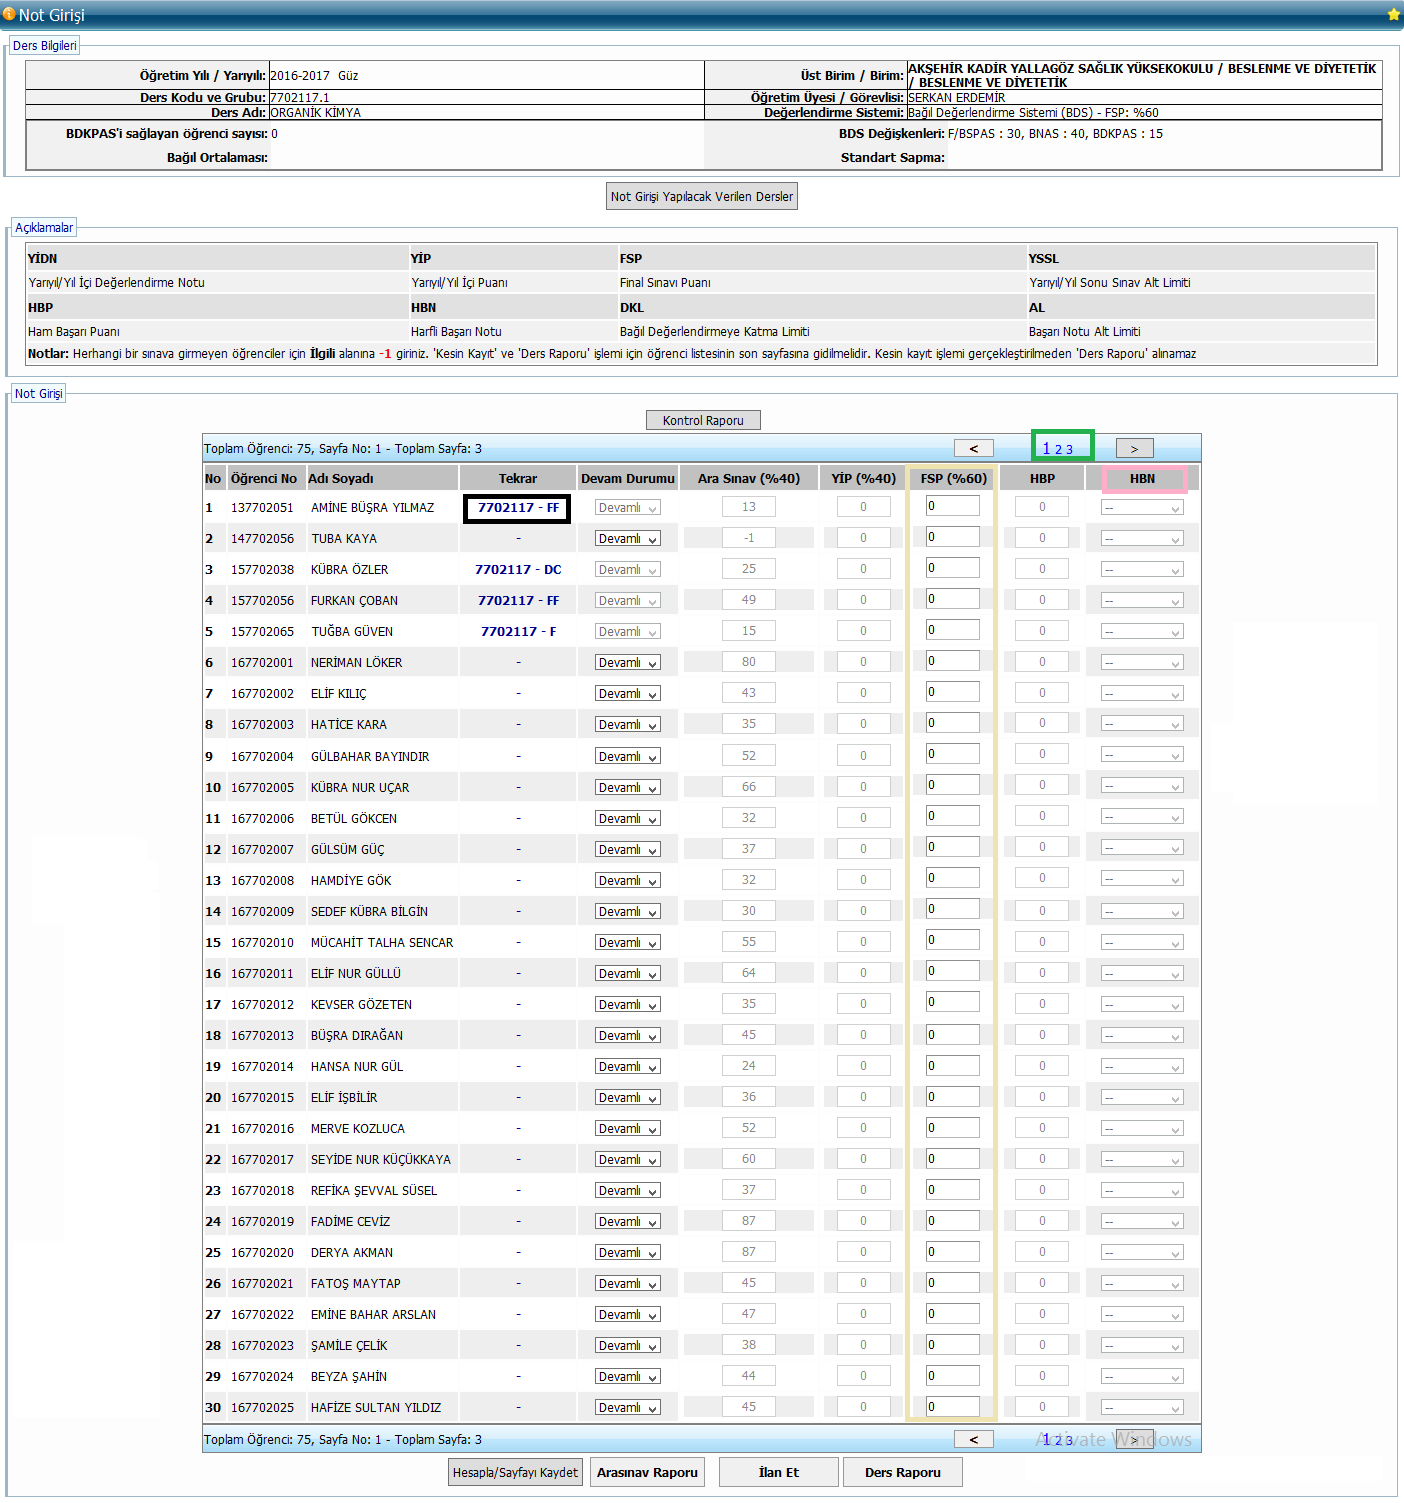Click YİP field for SEDEF KÜBRA BİLGİN

tap(864, 911)
